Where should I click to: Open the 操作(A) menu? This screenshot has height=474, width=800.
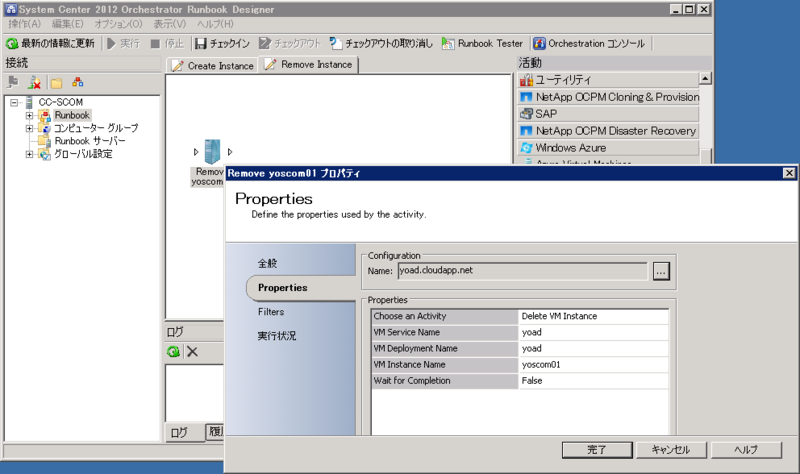24,24
